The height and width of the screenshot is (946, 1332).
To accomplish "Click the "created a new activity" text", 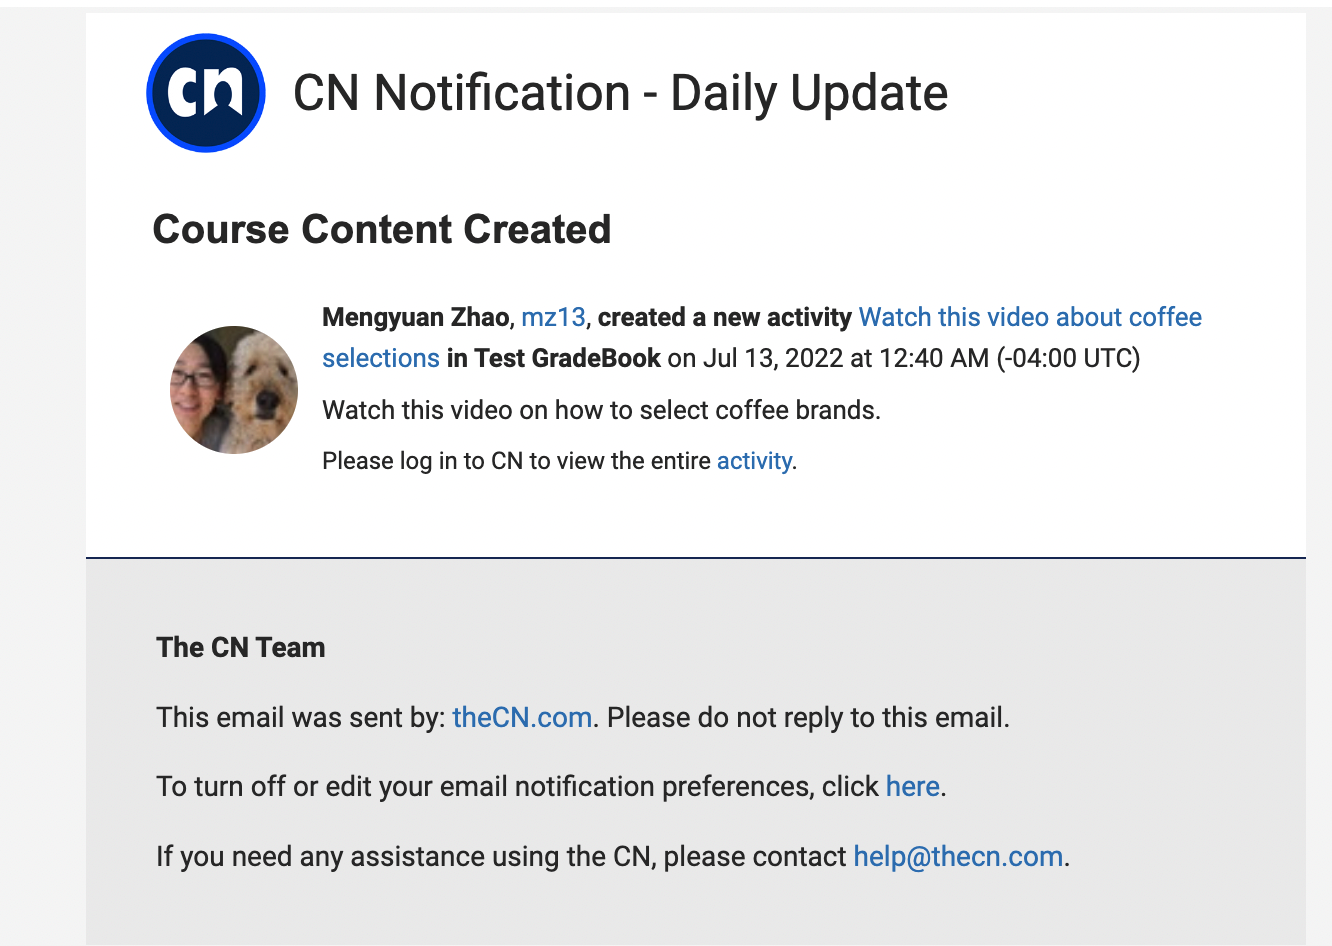I will [x=724, y=317].
